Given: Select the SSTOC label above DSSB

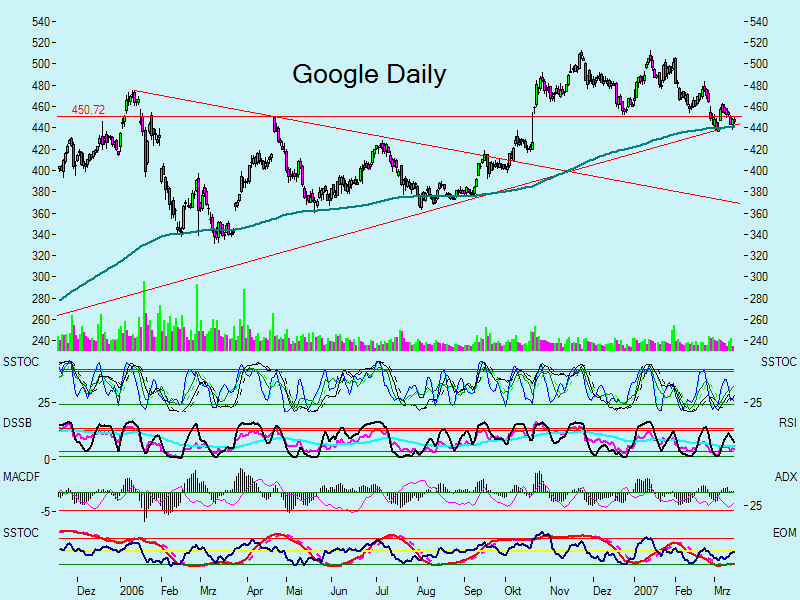Looking at the screenshot, I should pos(21,362).
